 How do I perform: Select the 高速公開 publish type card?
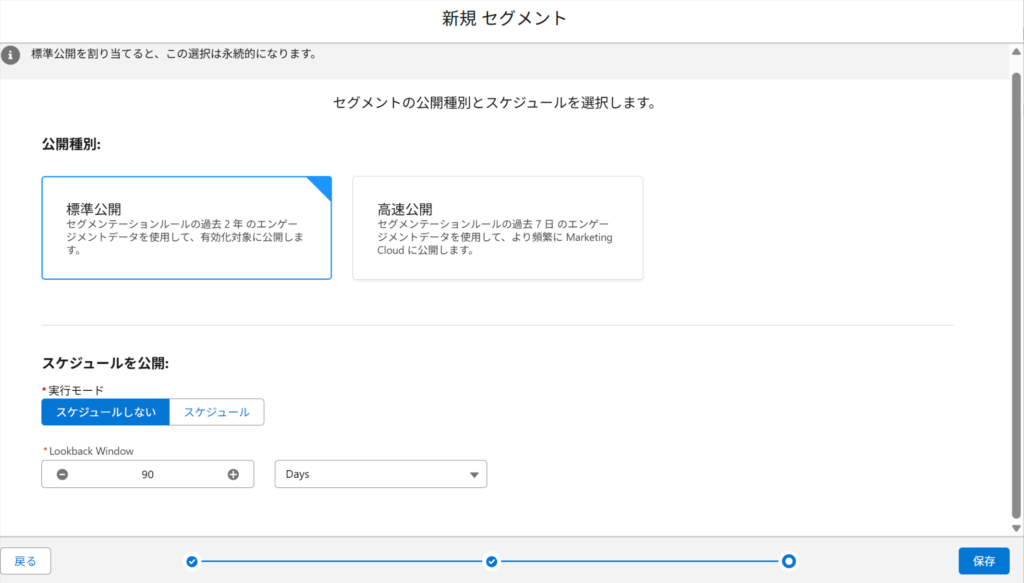coord(498,228)
